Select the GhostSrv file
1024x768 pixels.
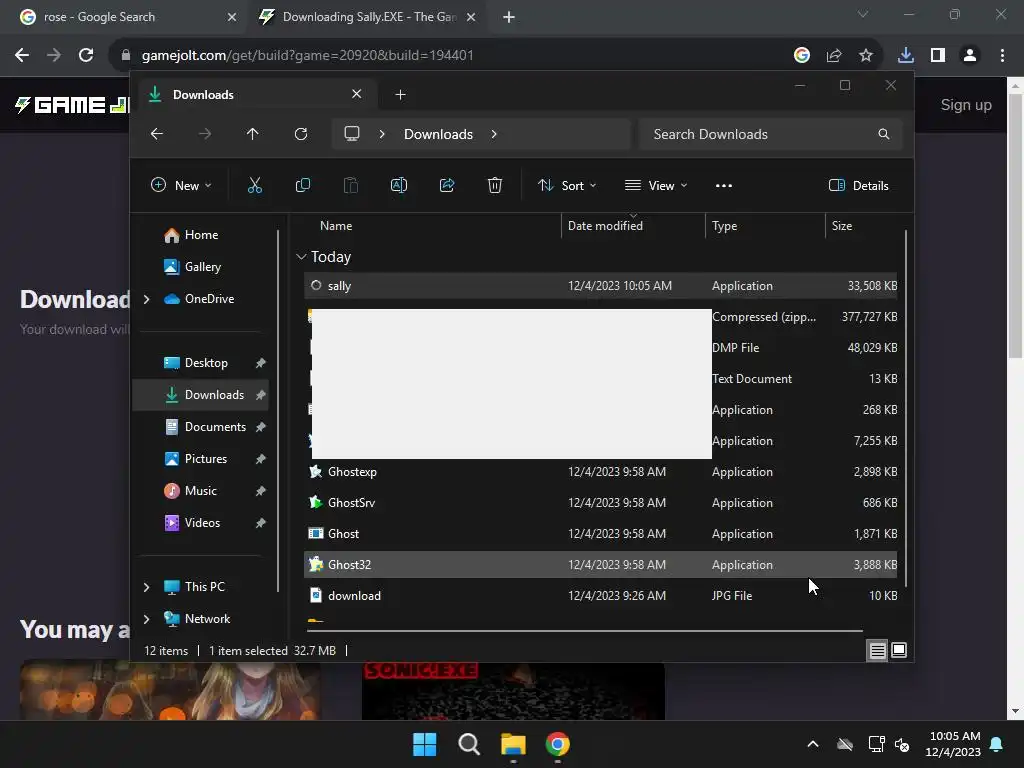(601, 503)
